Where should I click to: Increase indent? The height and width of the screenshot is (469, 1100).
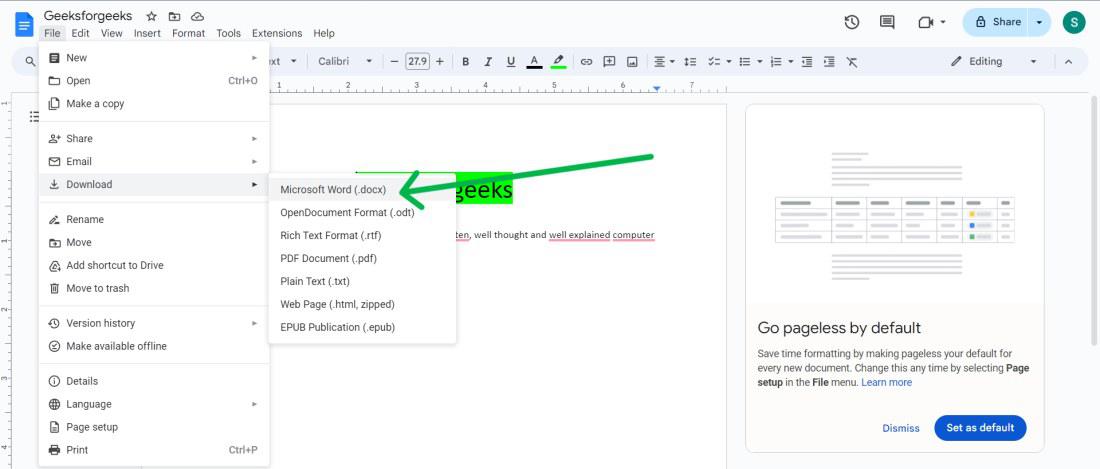click(829, 62)
